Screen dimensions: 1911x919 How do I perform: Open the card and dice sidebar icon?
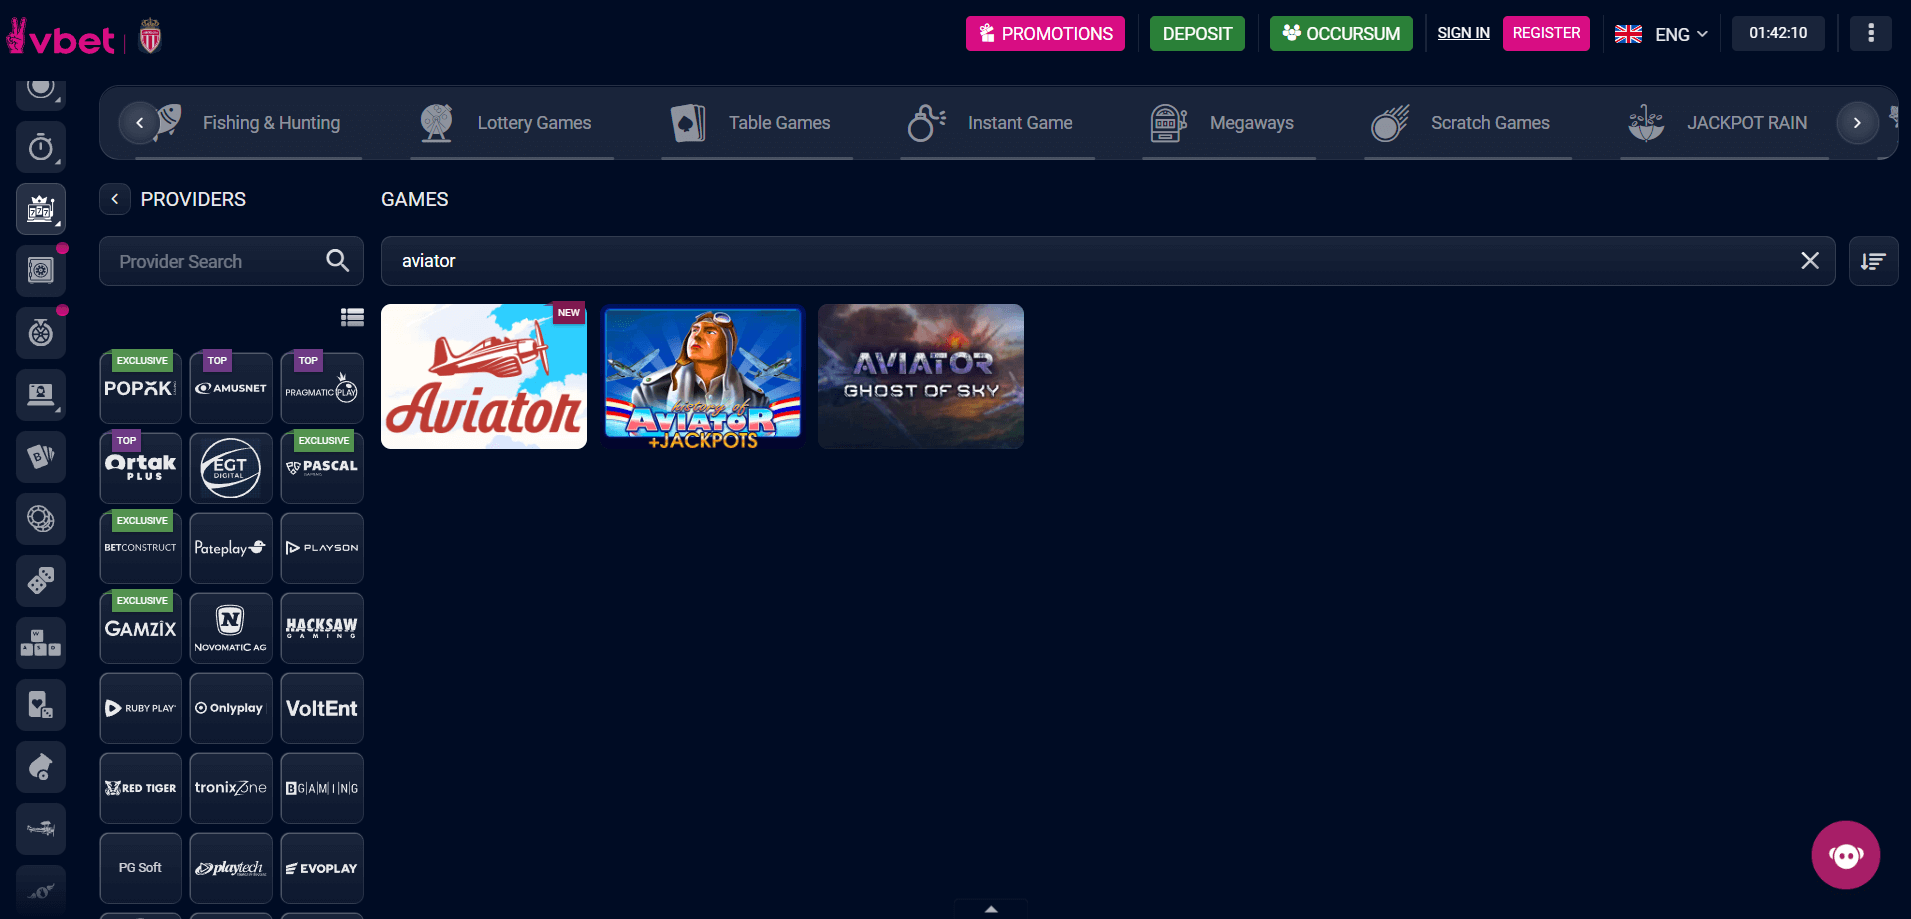point(41,705)
